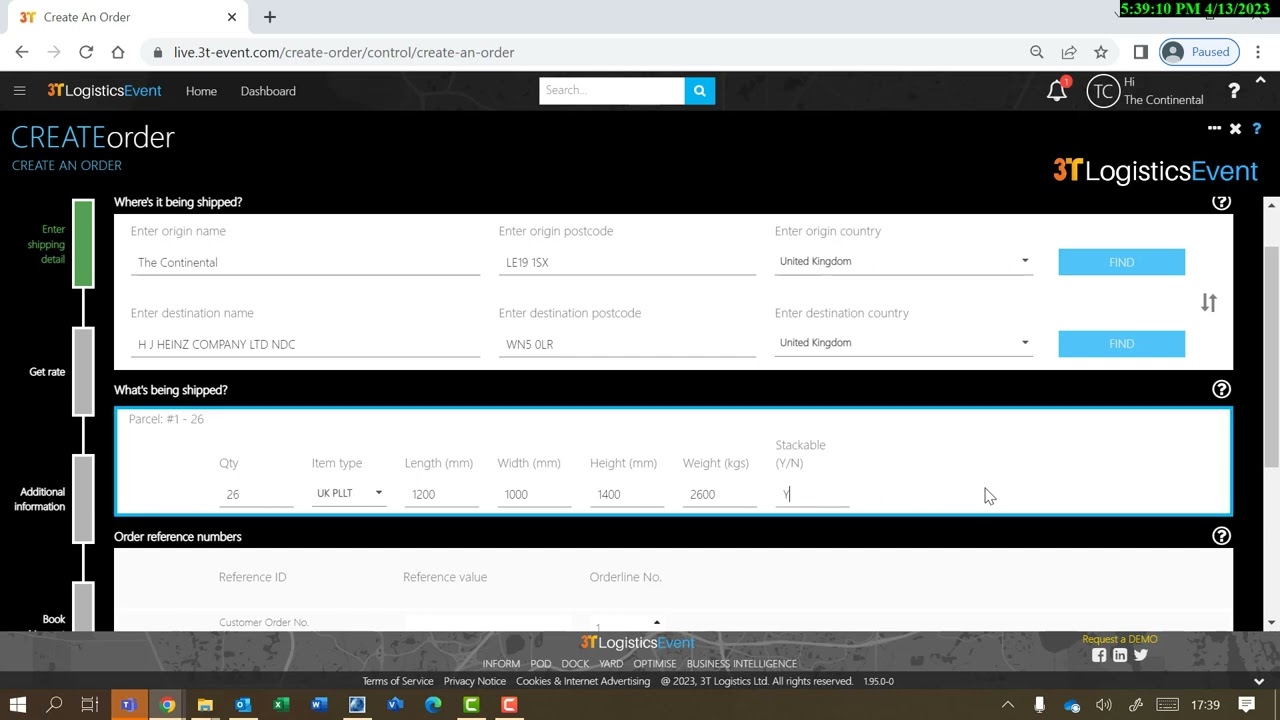The height and width of the screenshot is (720, 1280).
Task: Close the Create Order panel with X
Action: (x=1235, y=129)
